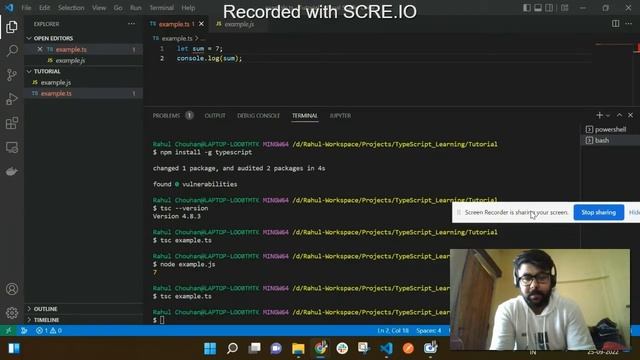
Task: Open the Run and Debug view
Action: (12, 99)
